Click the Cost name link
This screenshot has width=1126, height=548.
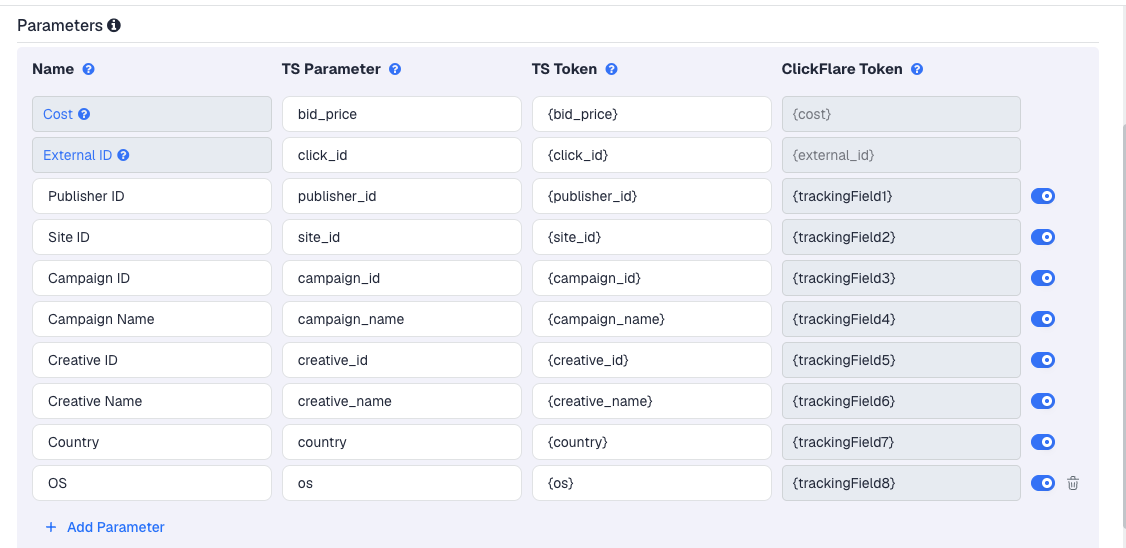tap(58, 114)
